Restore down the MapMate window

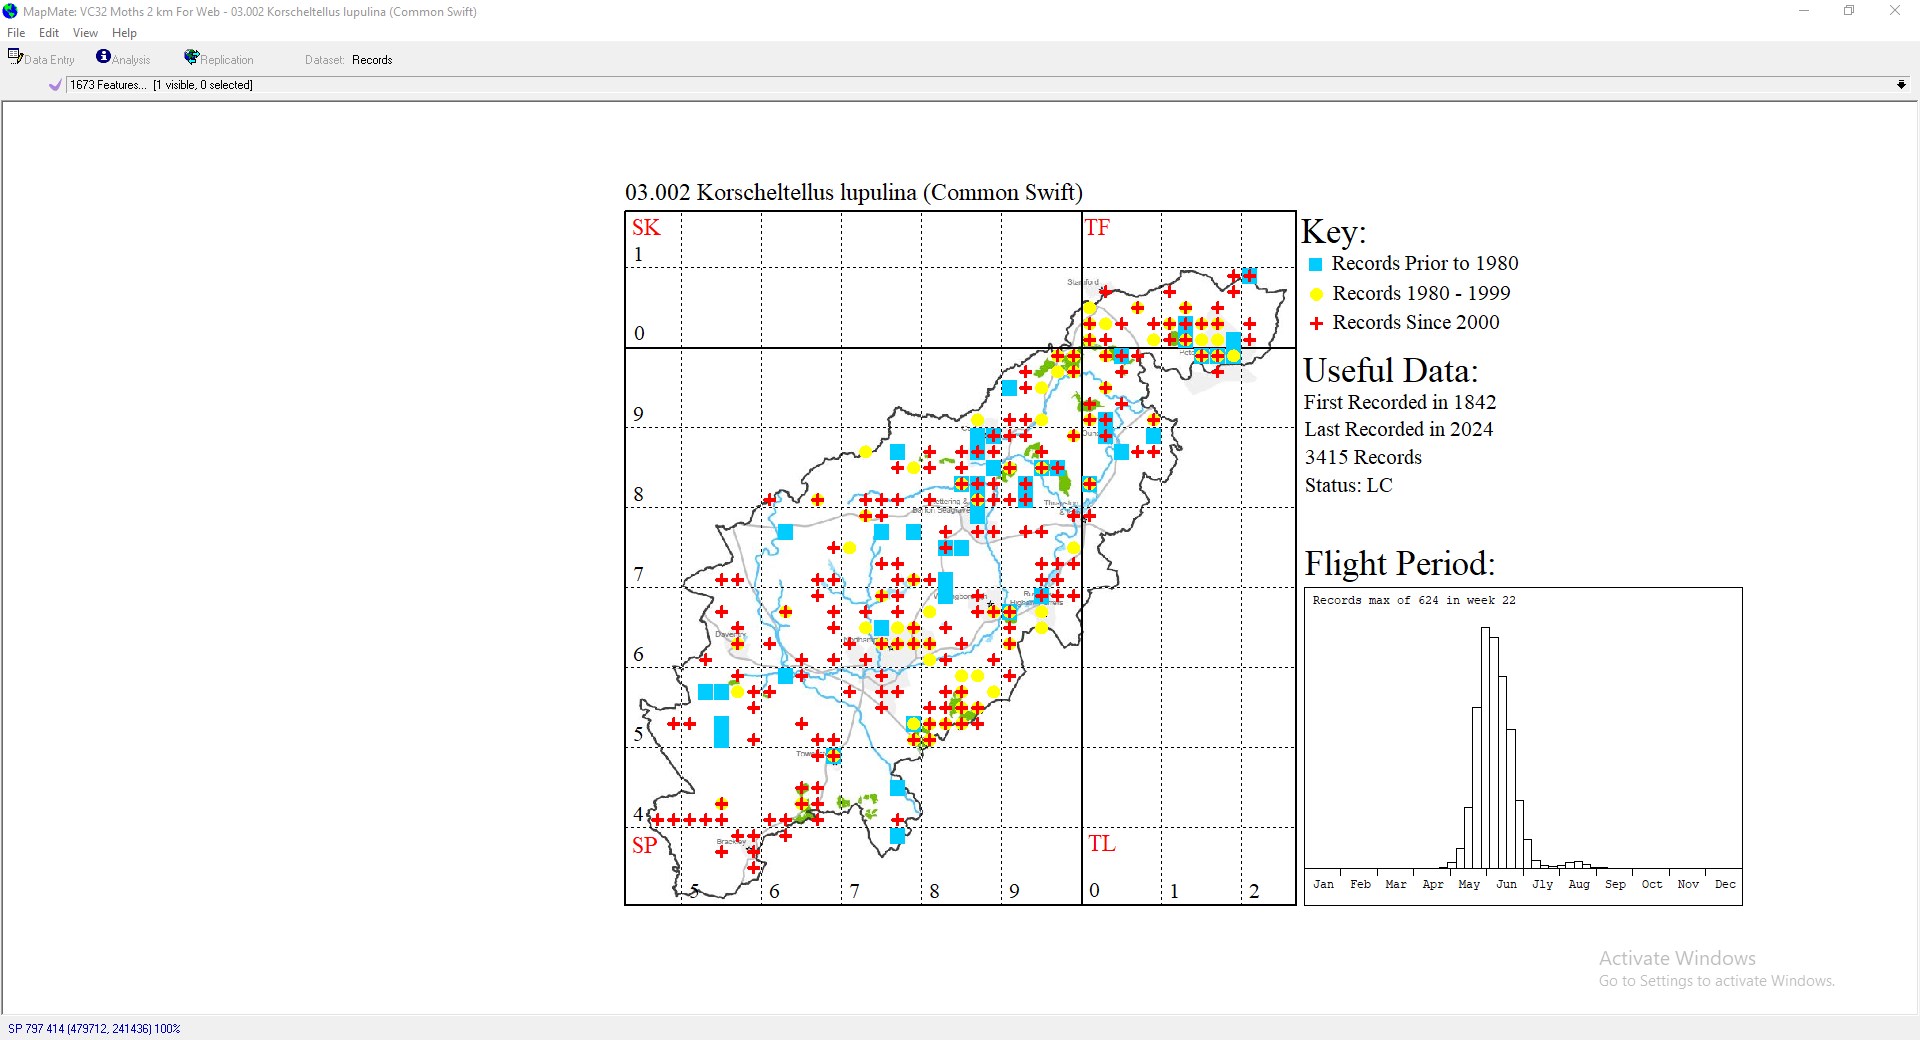coord(1849,11)
